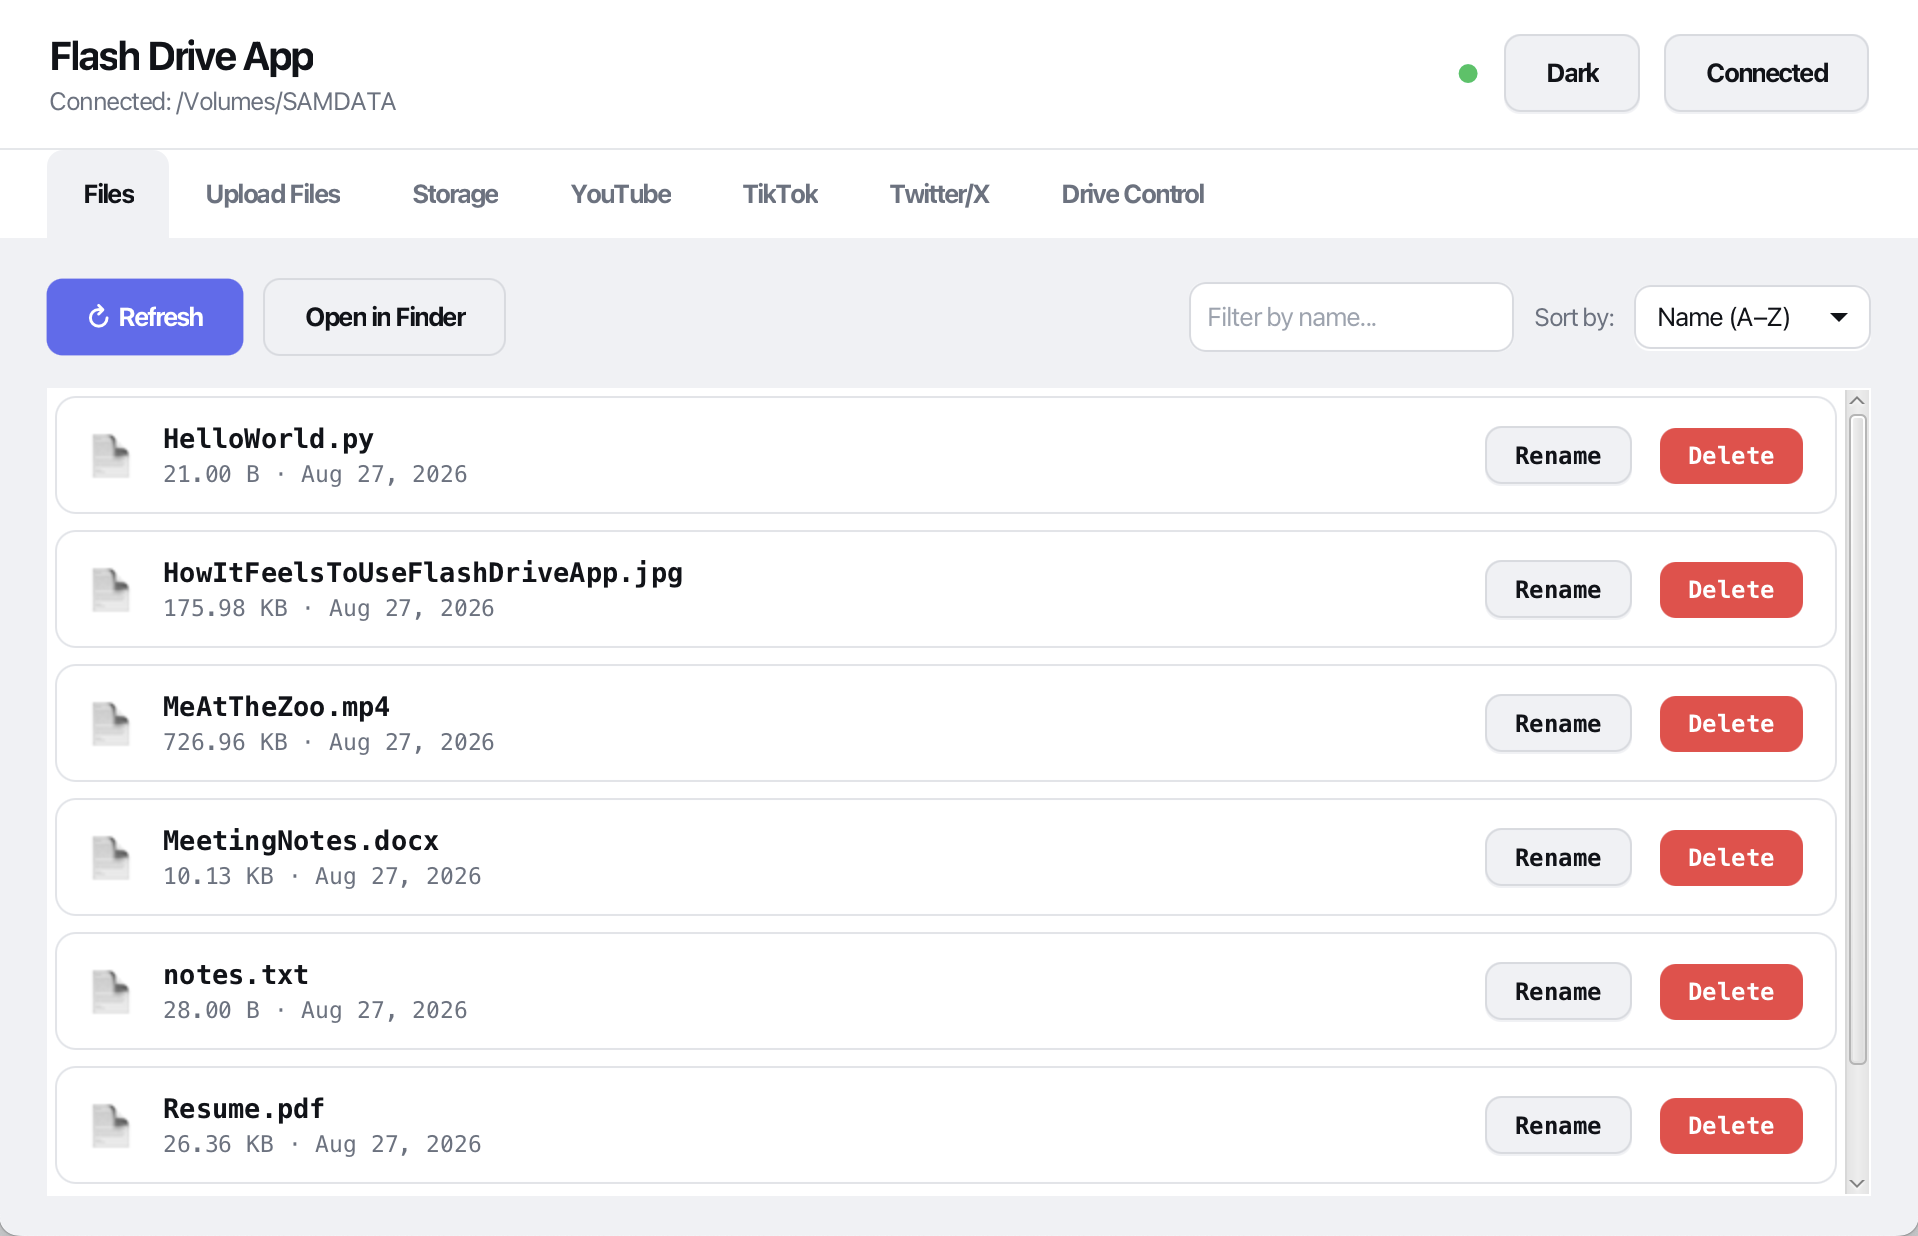Rename HelloWorld.py

[x=1558, y=456]
